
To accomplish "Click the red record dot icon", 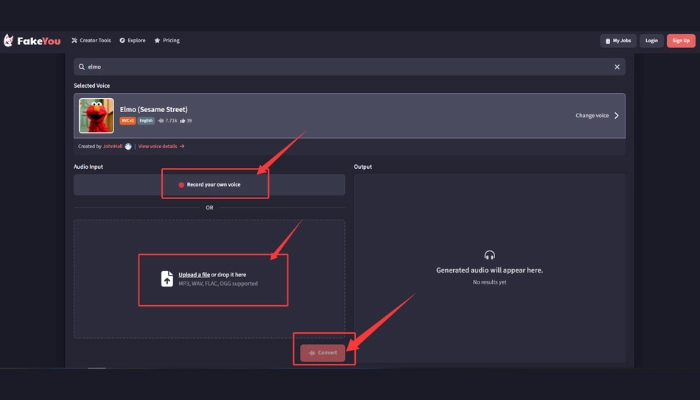I will tap(181, 185).
